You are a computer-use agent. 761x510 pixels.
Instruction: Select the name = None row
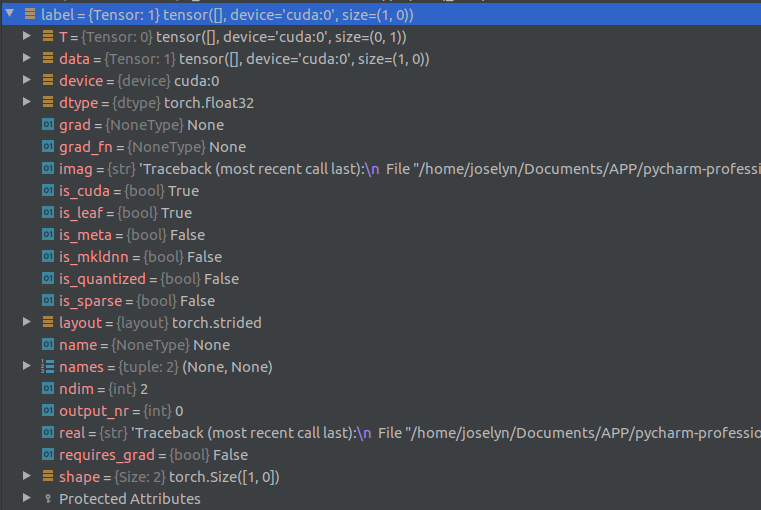145,345
